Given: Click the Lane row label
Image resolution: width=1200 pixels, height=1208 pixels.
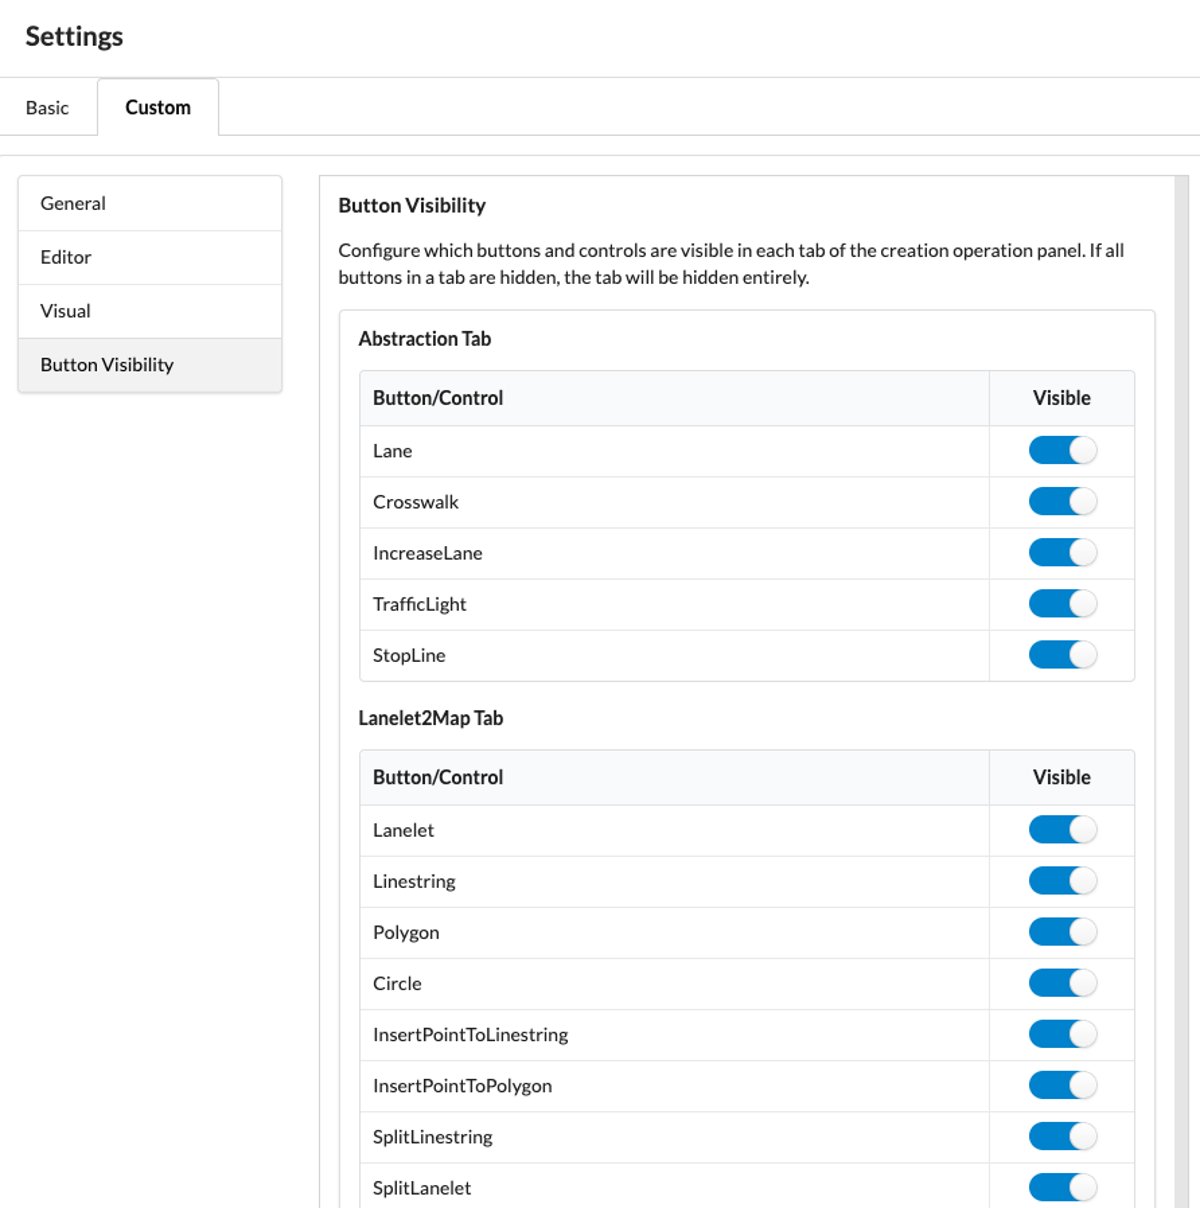Looking at the screenshot, I should [392, 451].
